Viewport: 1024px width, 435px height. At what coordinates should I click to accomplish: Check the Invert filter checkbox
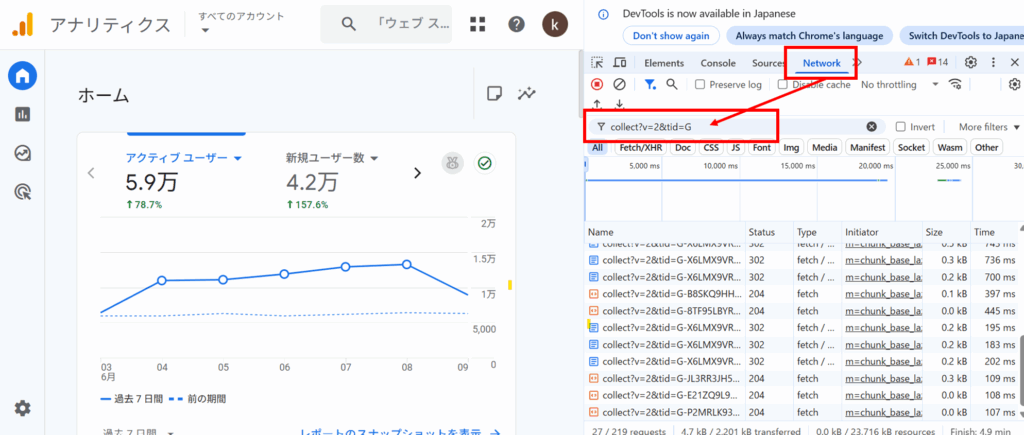(901, 127)
